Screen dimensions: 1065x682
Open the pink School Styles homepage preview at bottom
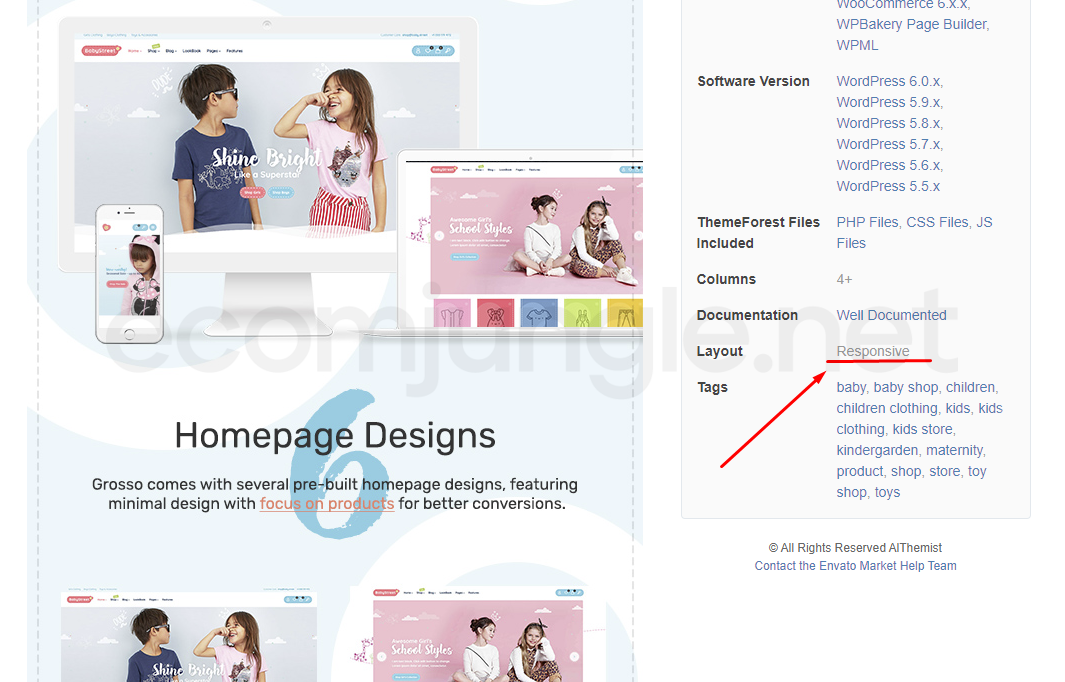[476, 635]
